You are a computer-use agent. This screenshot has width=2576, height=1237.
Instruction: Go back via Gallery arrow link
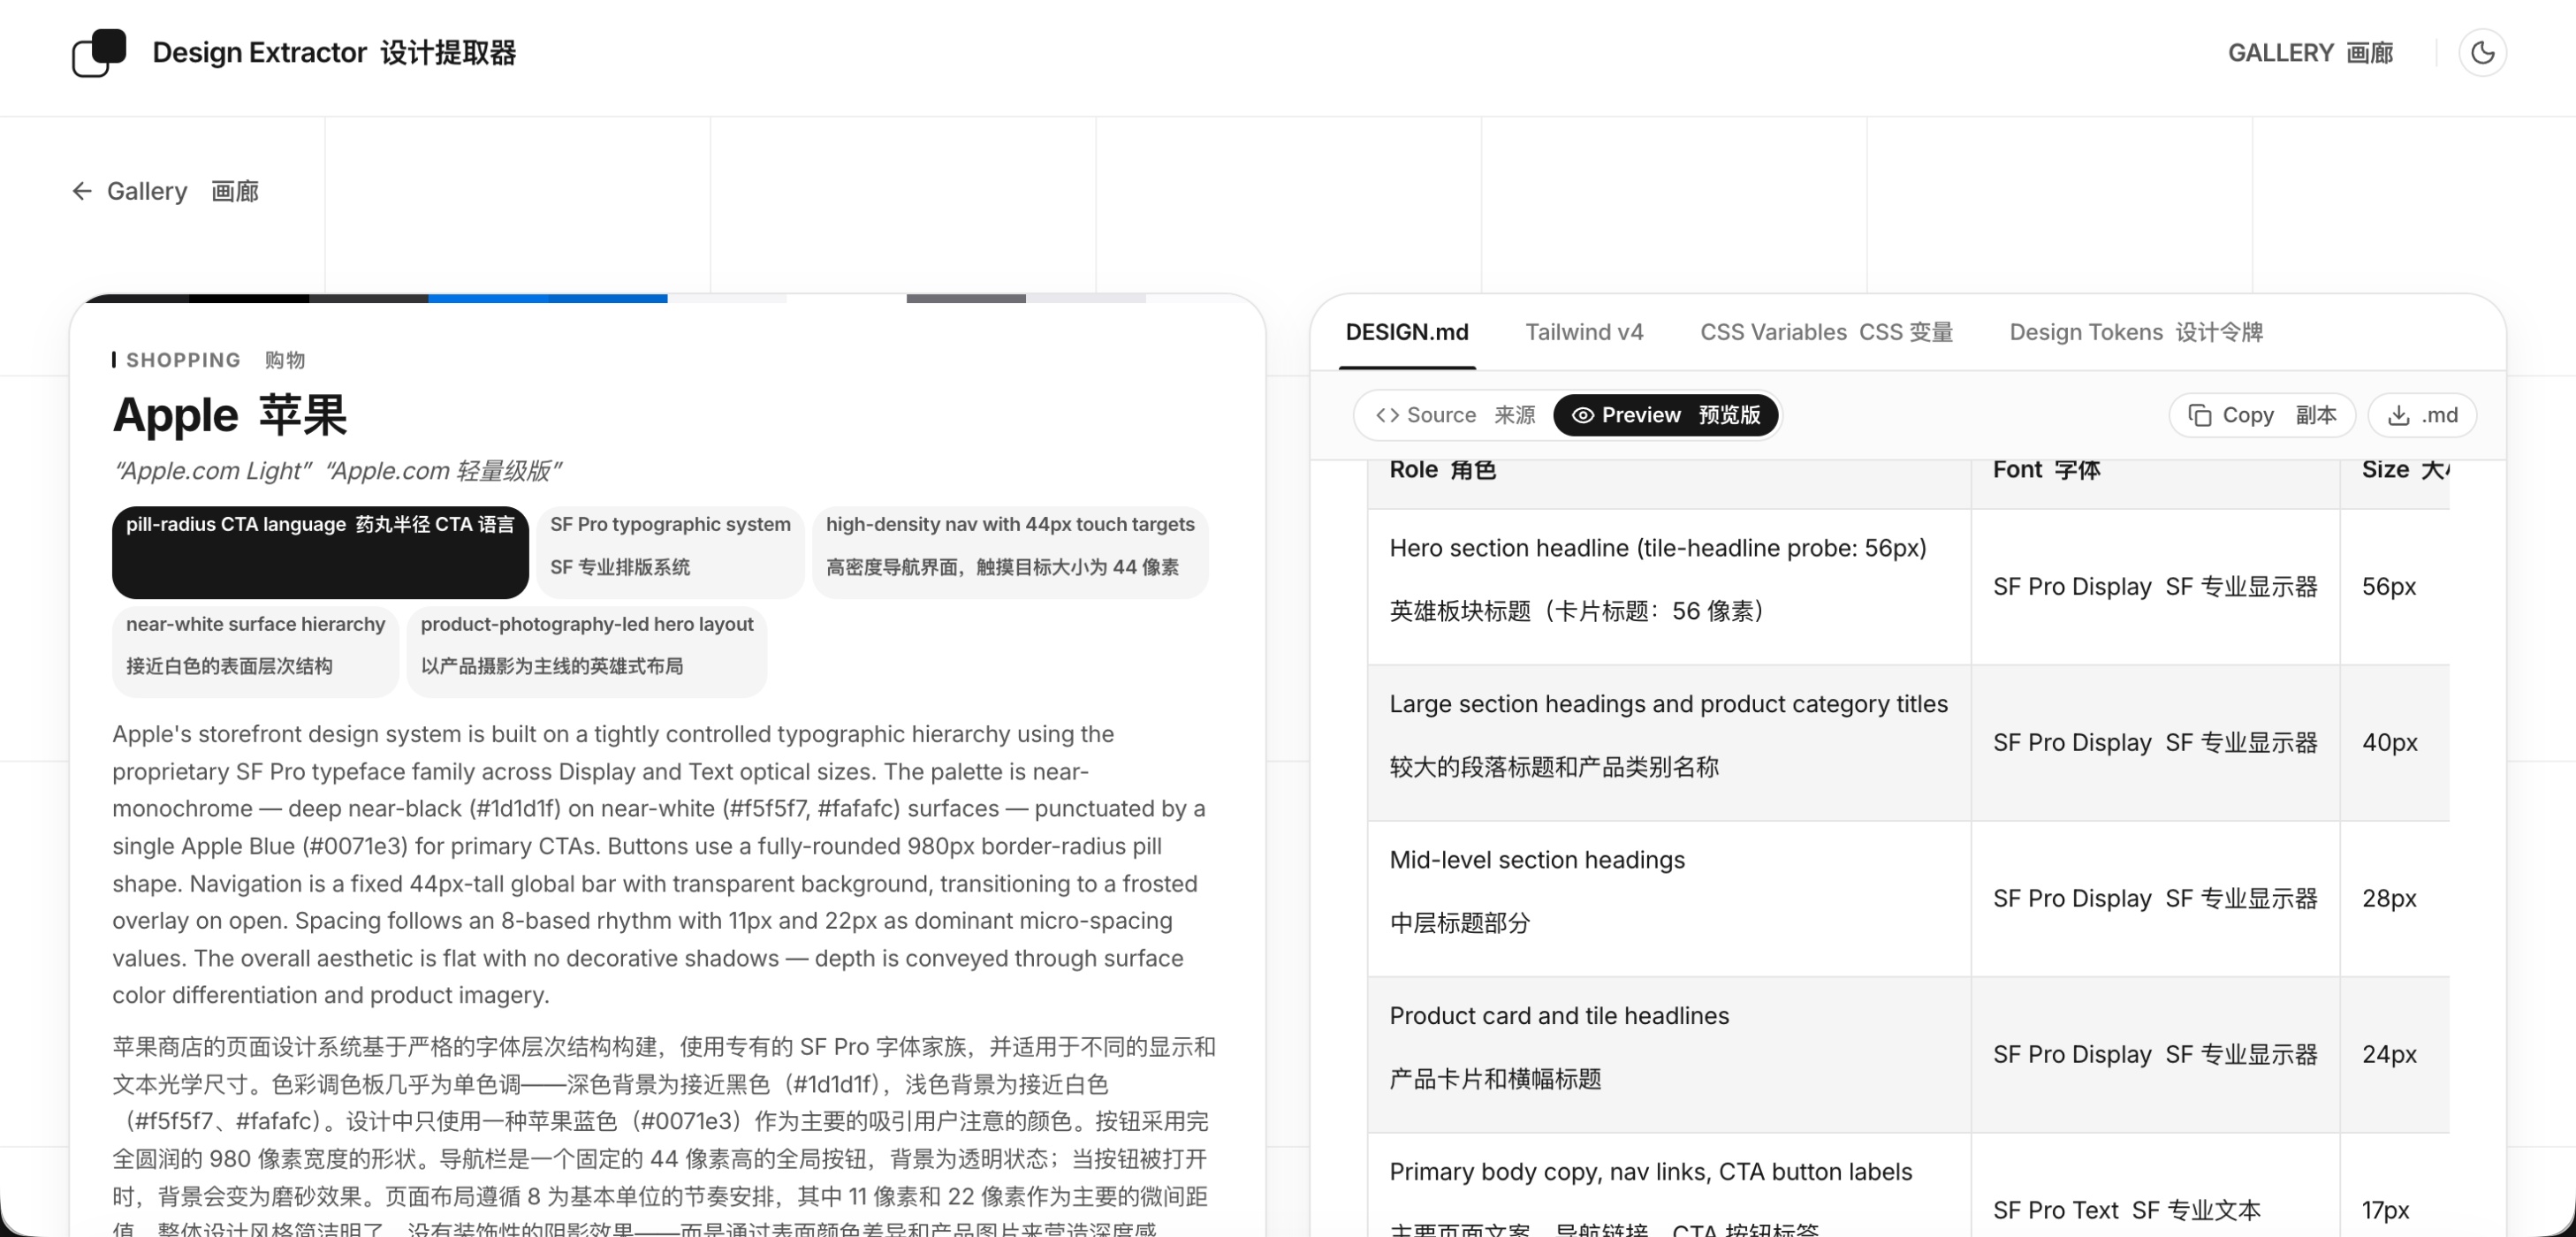[x=165, y=191]
